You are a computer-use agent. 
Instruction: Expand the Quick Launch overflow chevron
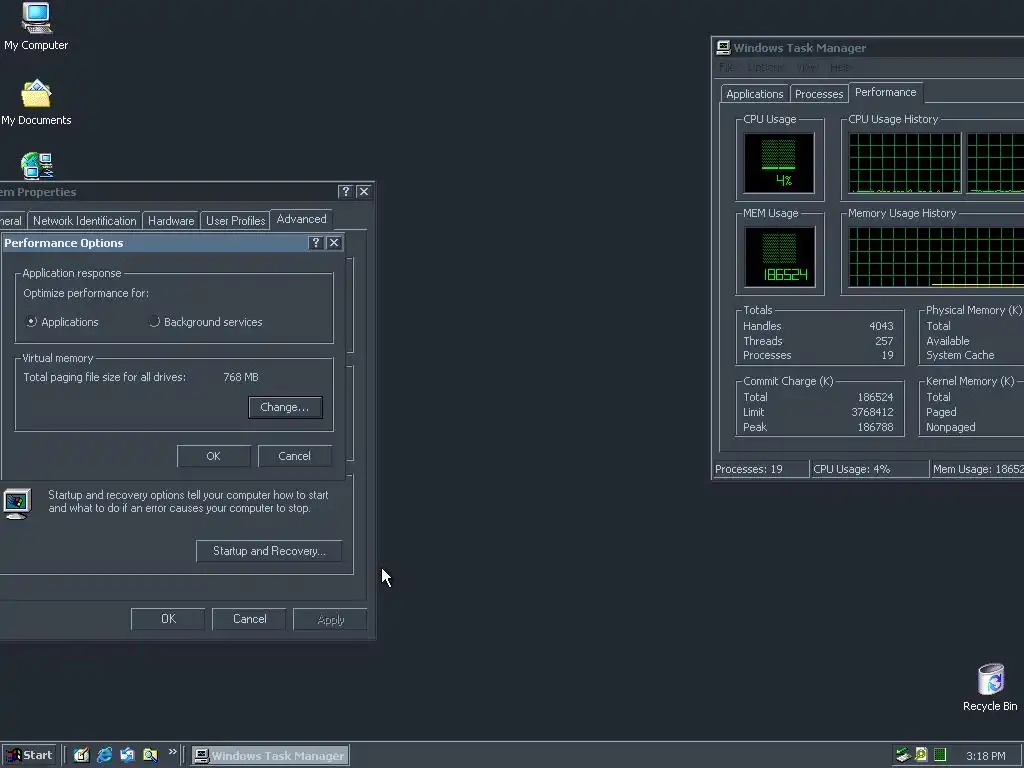172,752
